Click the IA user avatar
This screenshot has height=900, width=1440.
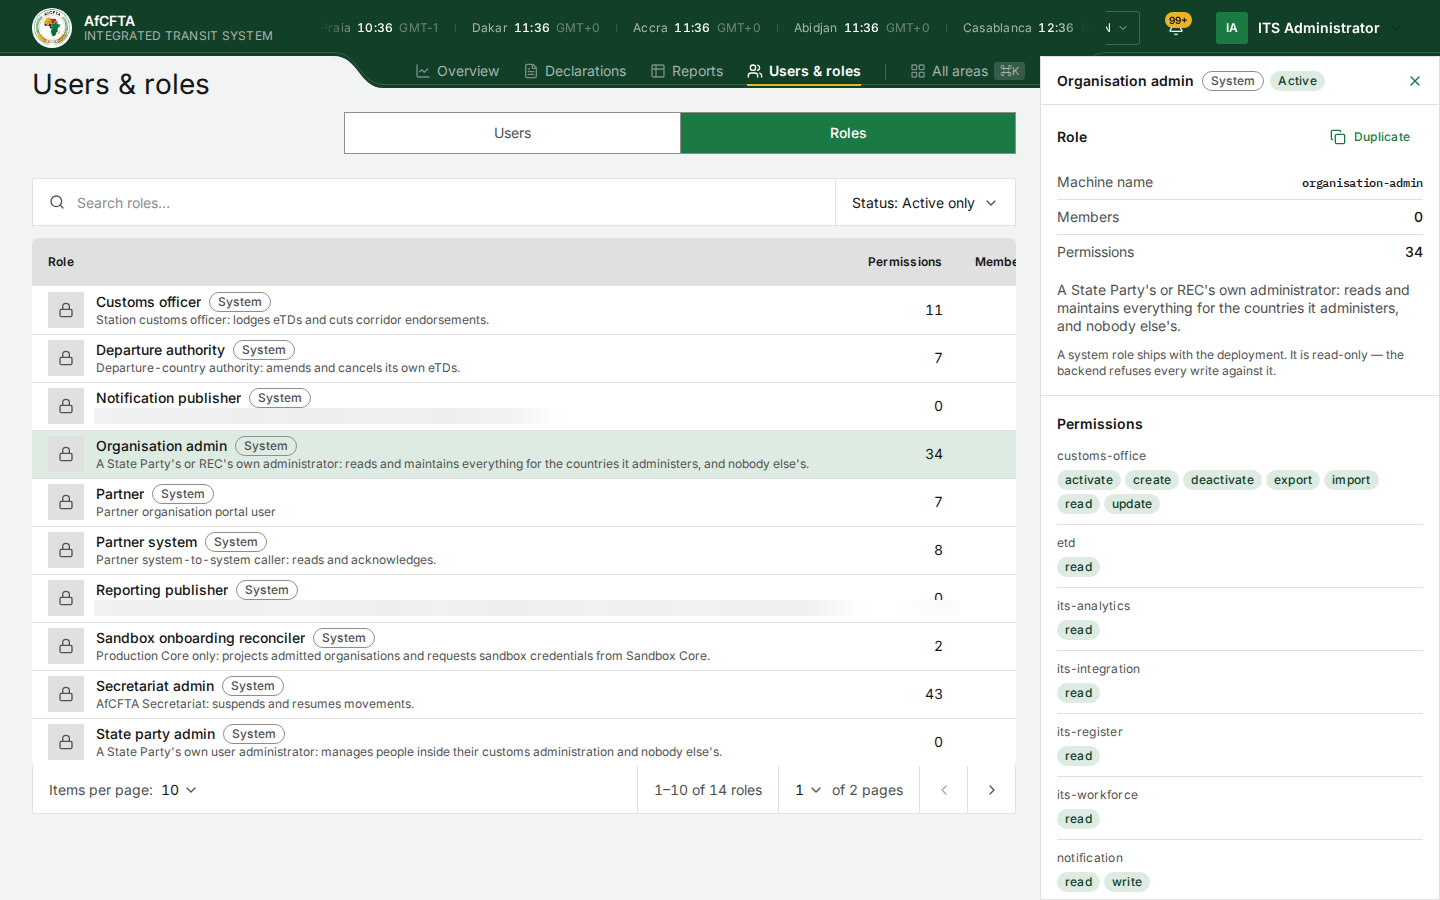(x=1232, y=28)
